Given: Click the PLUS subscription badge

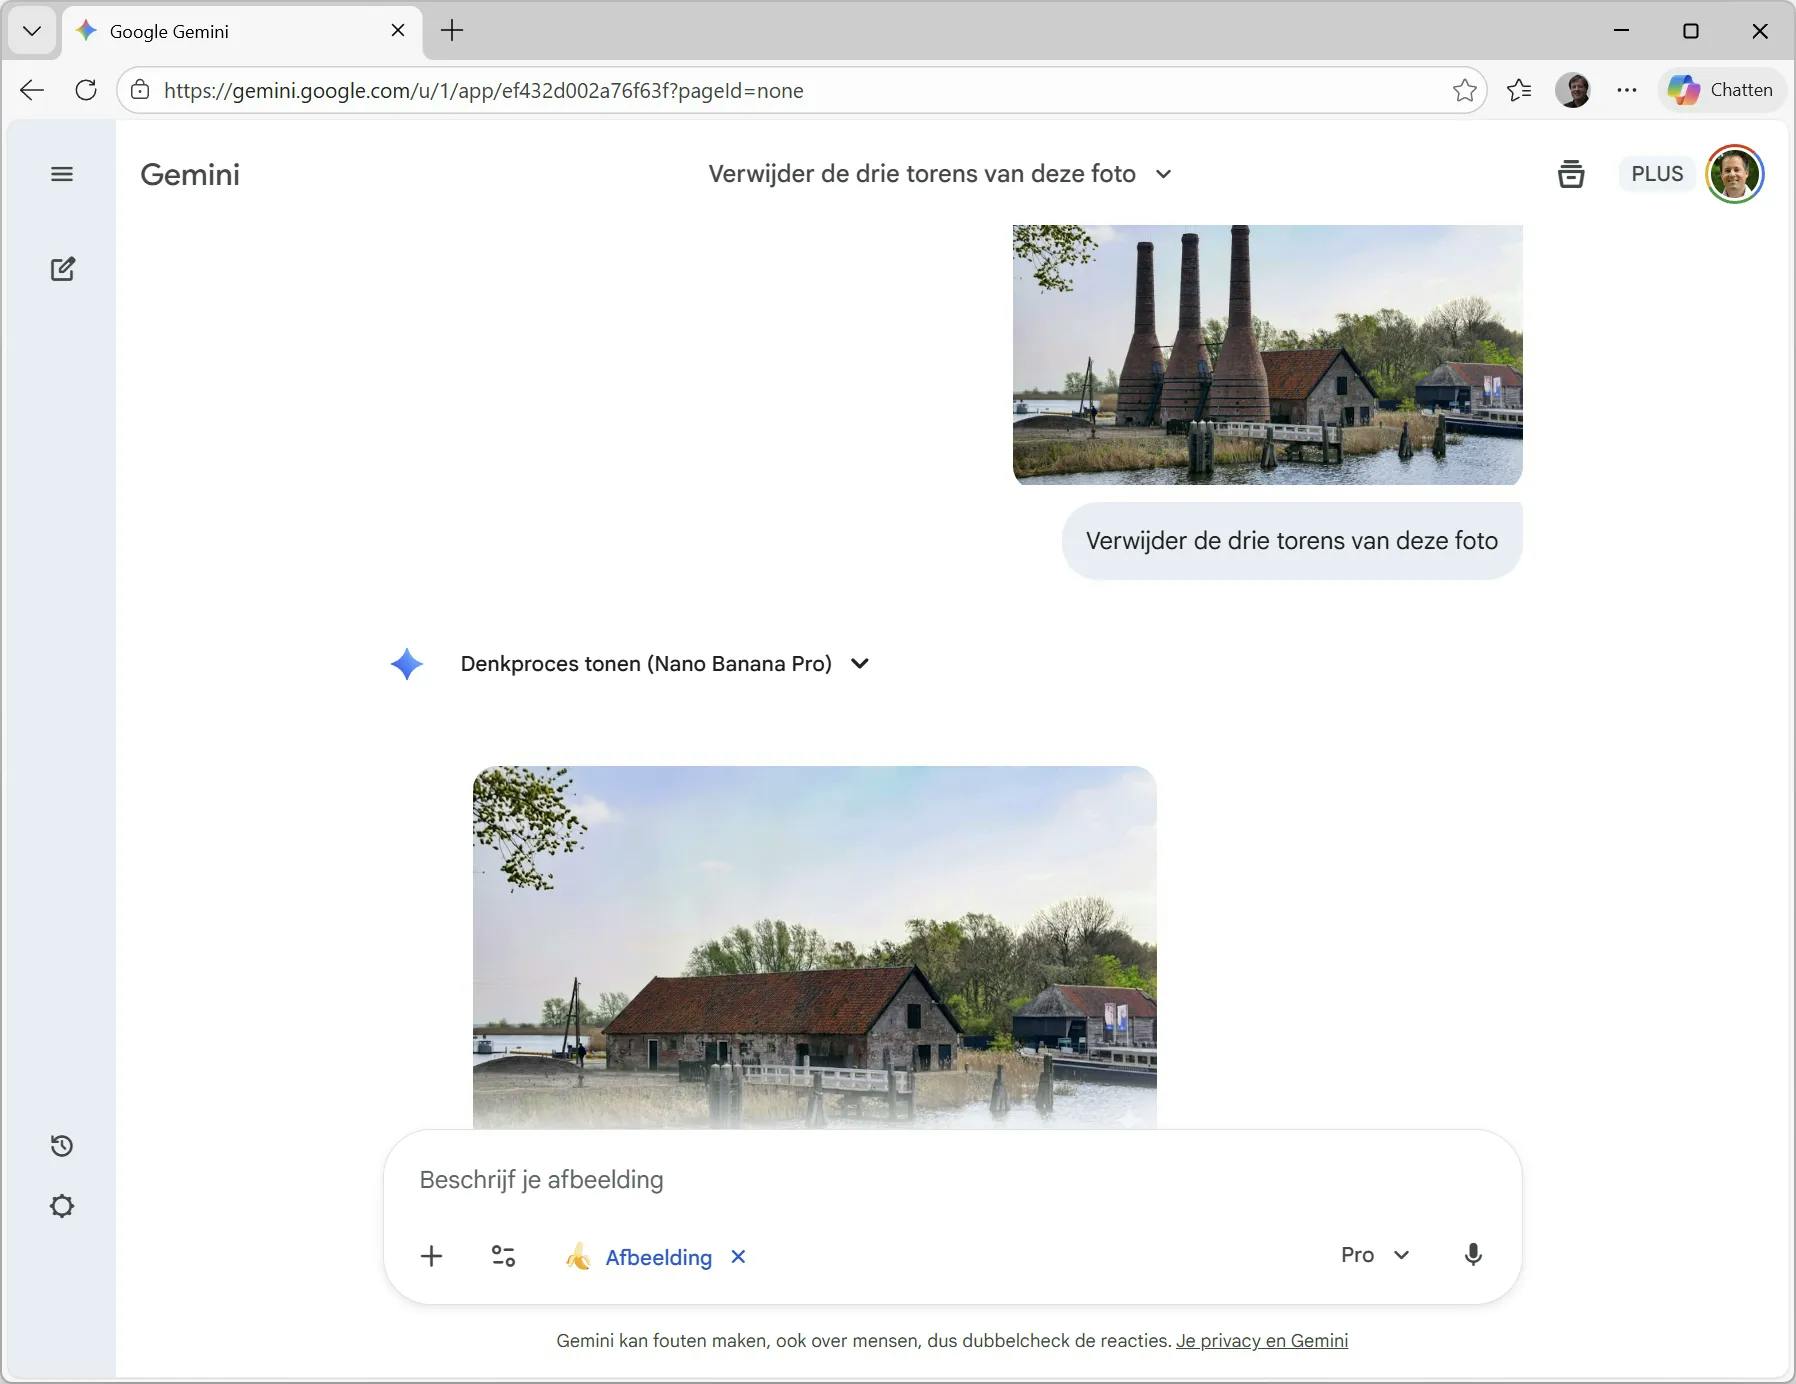Looking at the screenshot, I should point(1657,174).
